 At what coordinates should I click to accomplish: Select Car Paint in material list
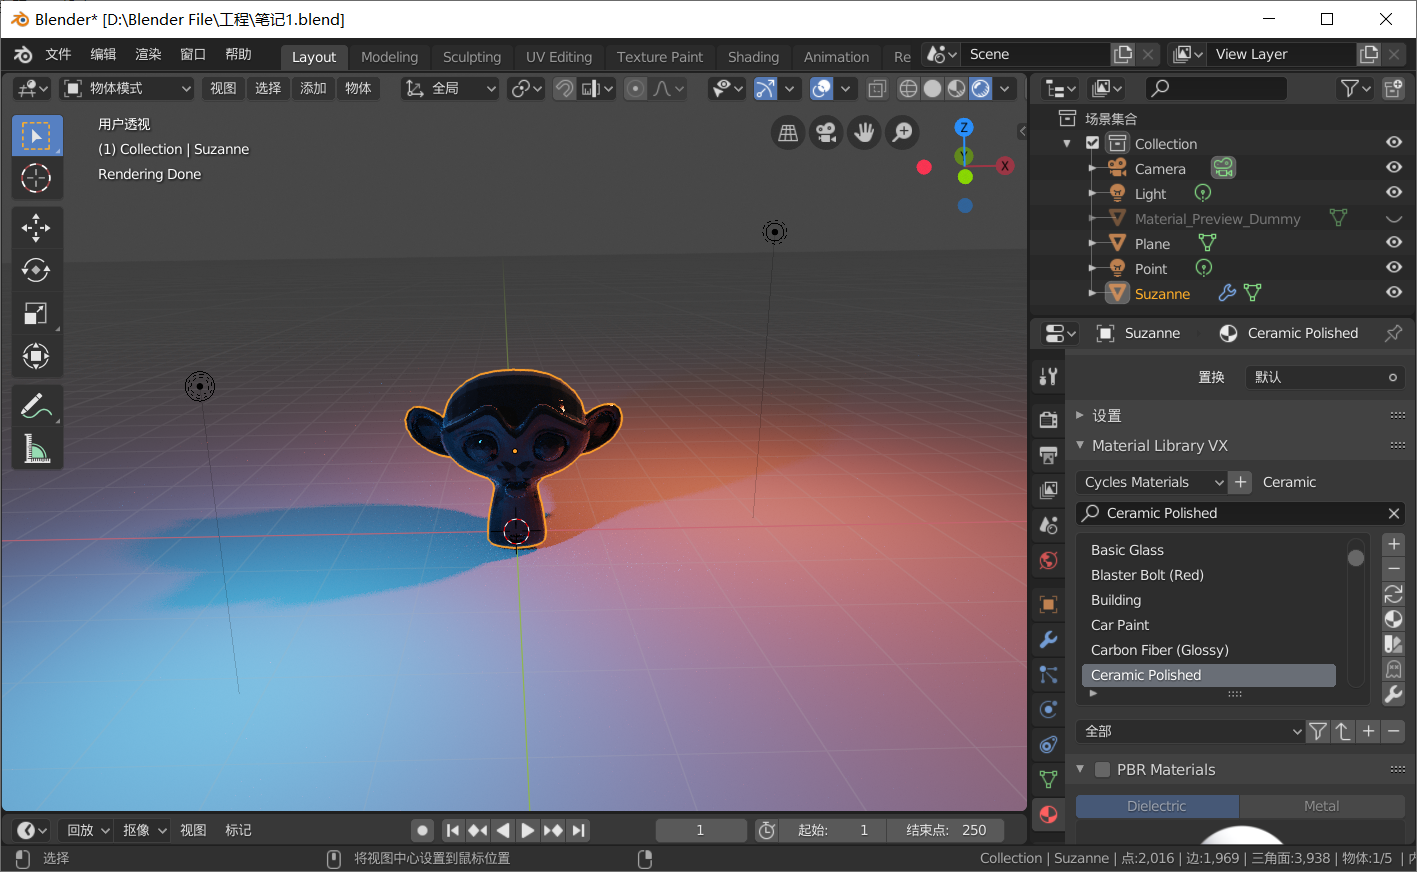pyautogui.click(x=1209, y=625)
